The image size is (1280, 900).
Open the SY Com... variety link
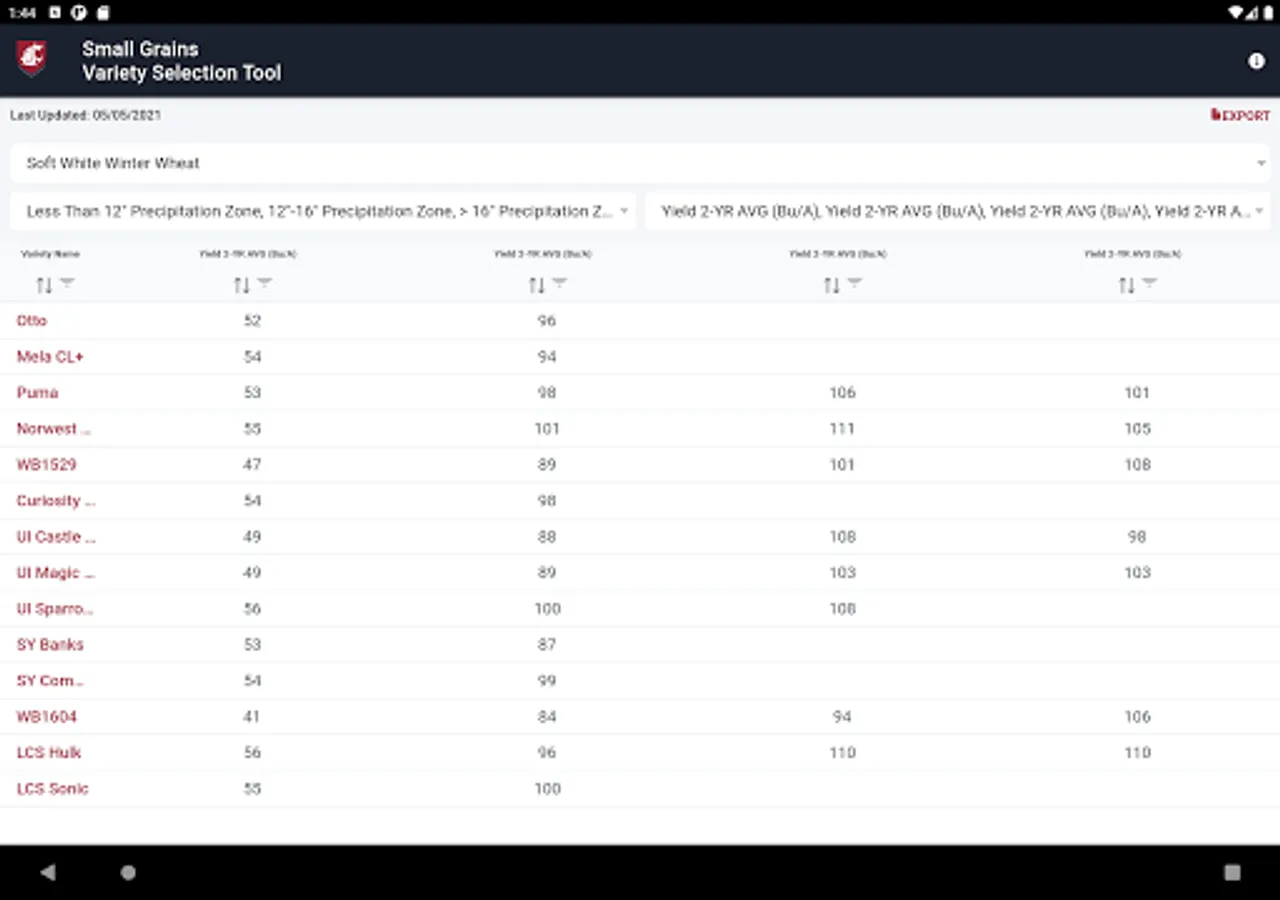pyautogui.click(x=50, y=681)
